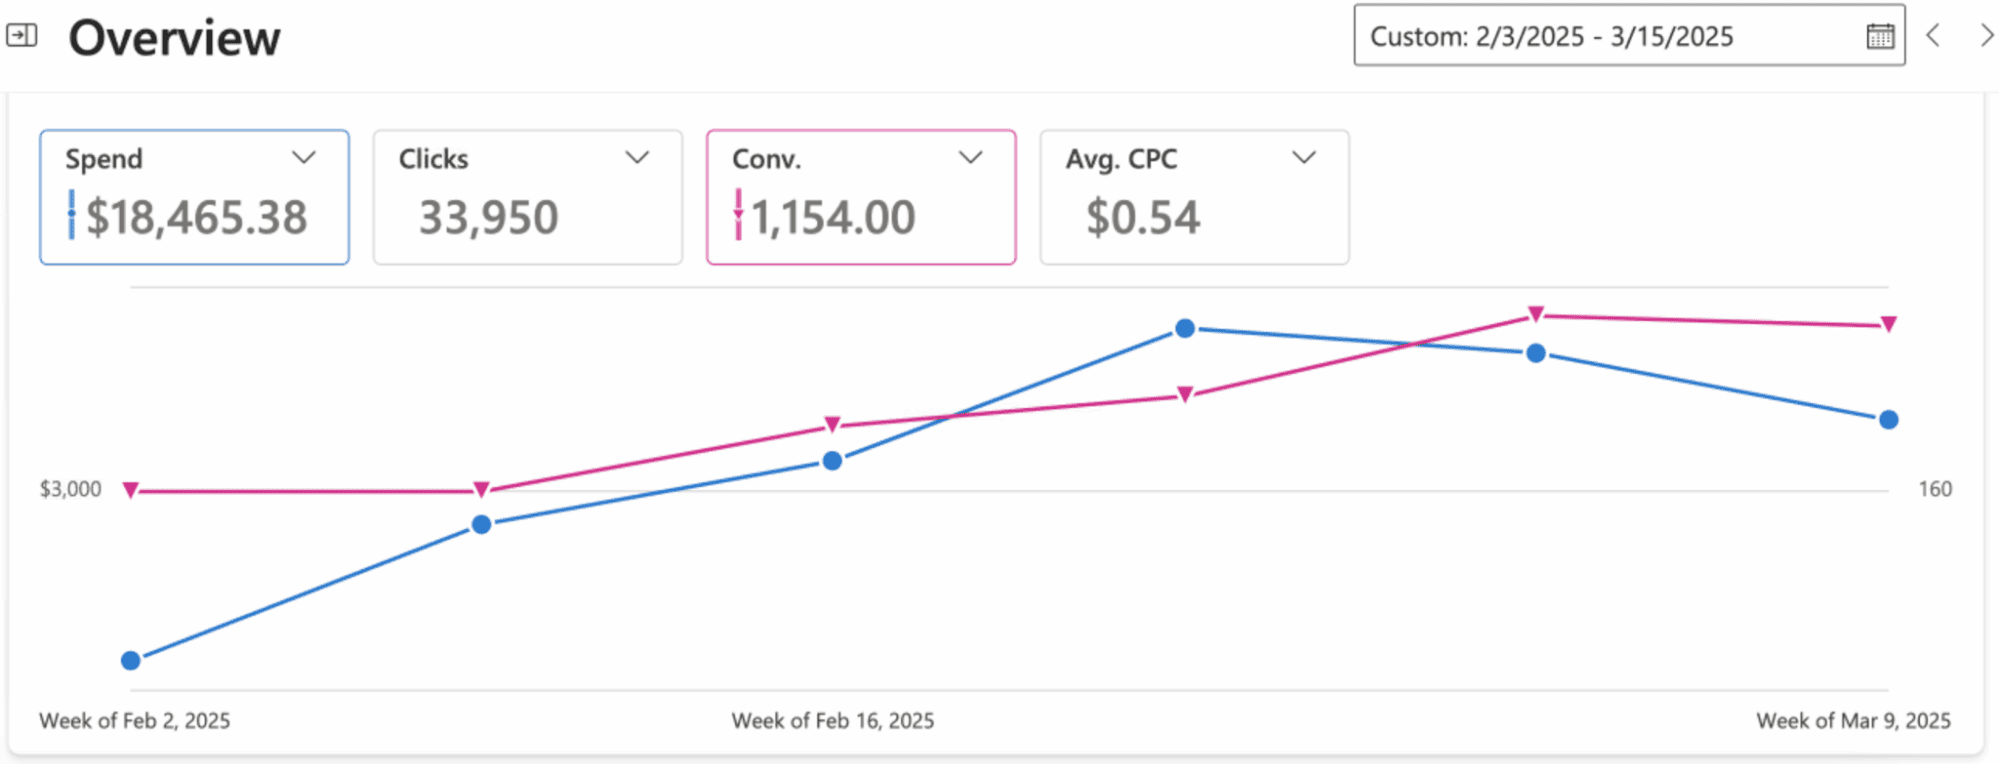
Task: Click the highest blue Spend data point
Action: tap(1185, 328)
